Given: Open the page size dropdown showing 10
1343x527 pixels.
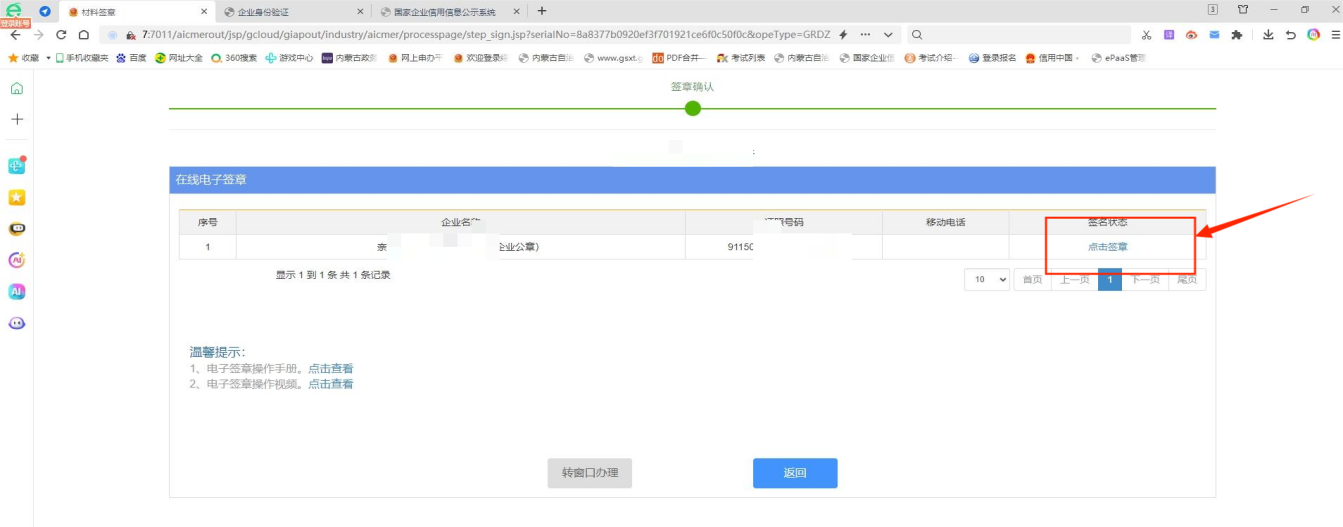Looking at the screenshot, I should click(x=987, y=280).
